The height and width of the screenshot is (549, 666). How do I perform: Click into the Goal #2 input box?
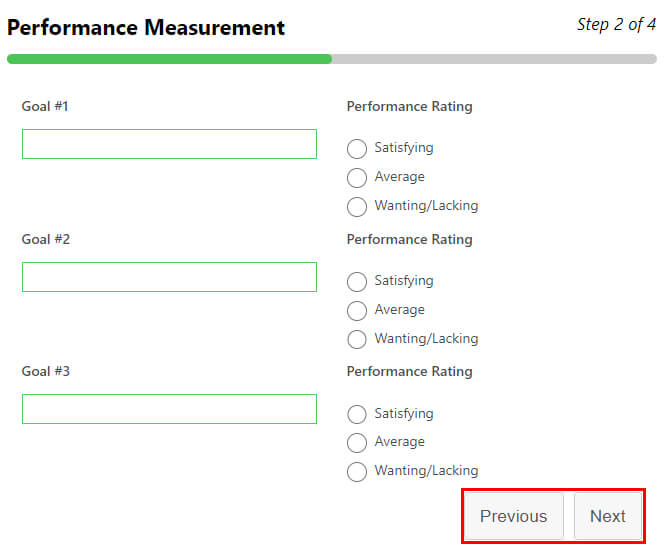click(x=169, y=277)
